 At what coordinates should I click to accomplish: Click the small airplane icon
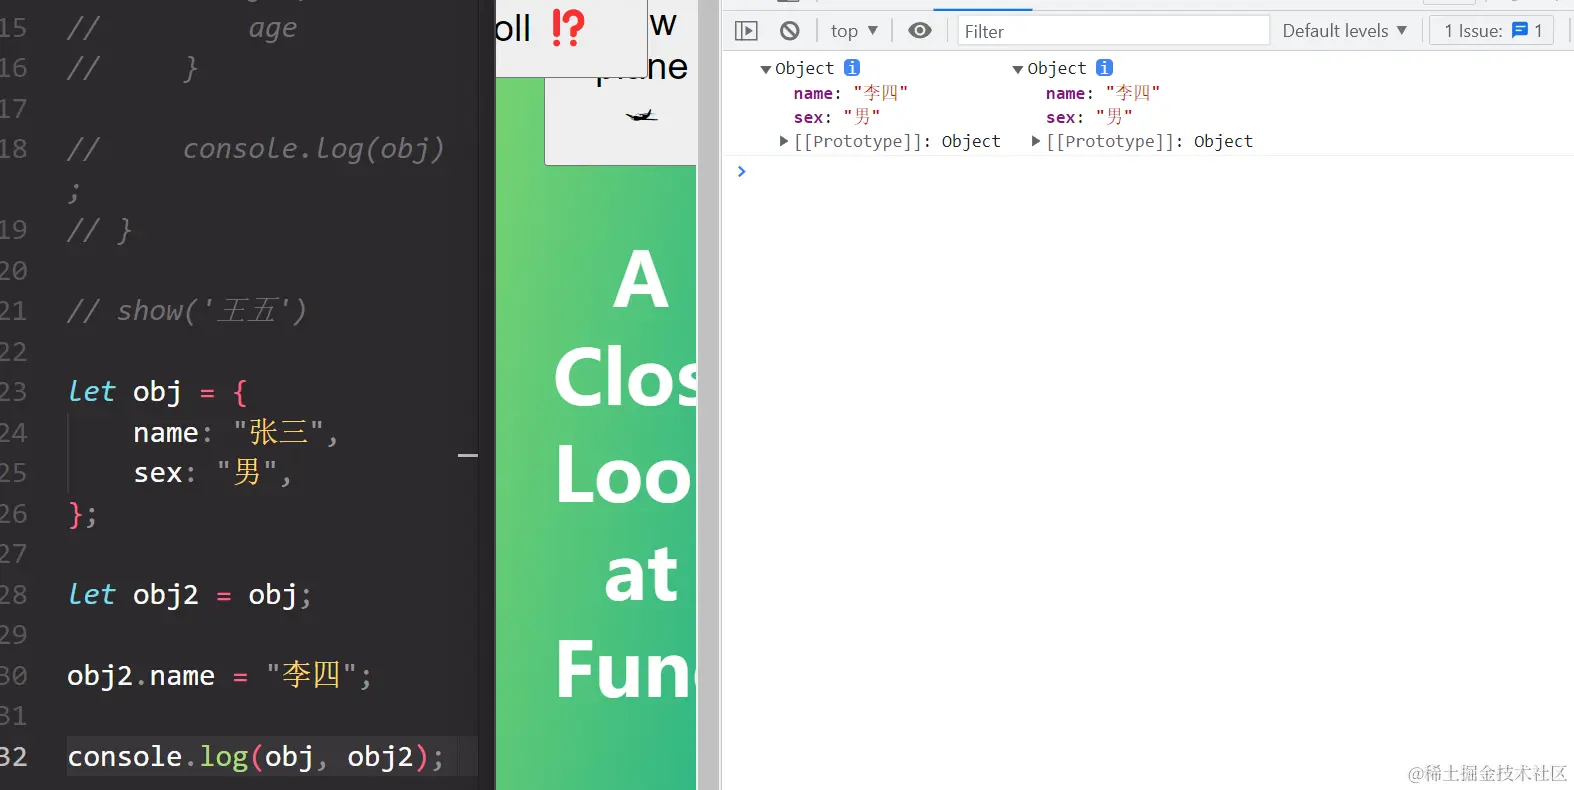(x=641, y=116)
